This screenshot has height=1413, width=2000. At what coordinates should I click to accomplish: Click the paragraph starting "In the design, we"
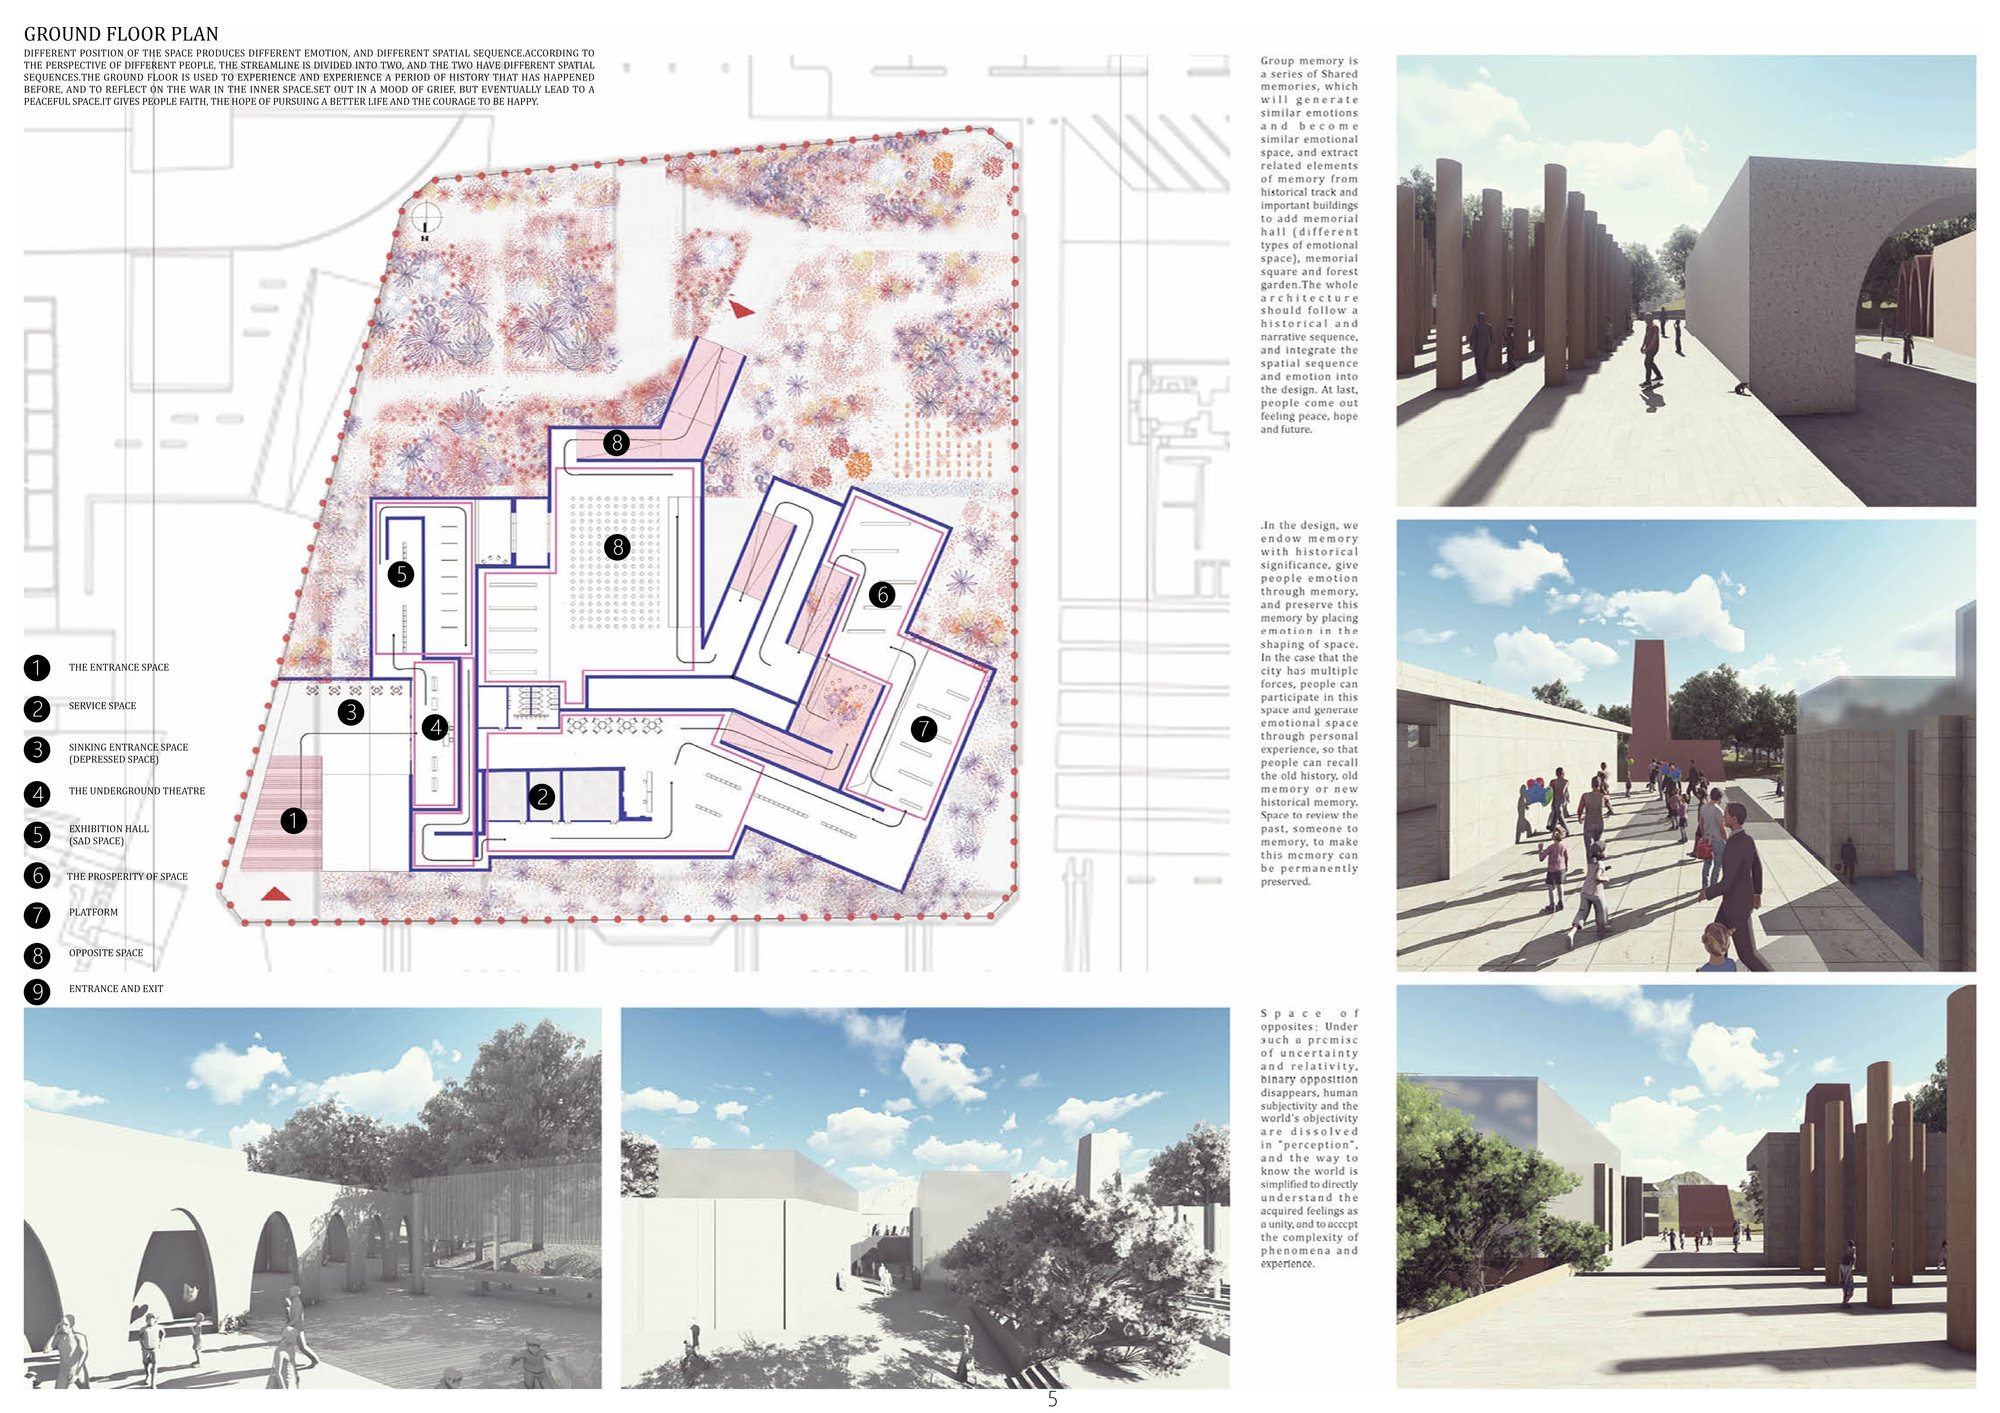[1309, 704]
